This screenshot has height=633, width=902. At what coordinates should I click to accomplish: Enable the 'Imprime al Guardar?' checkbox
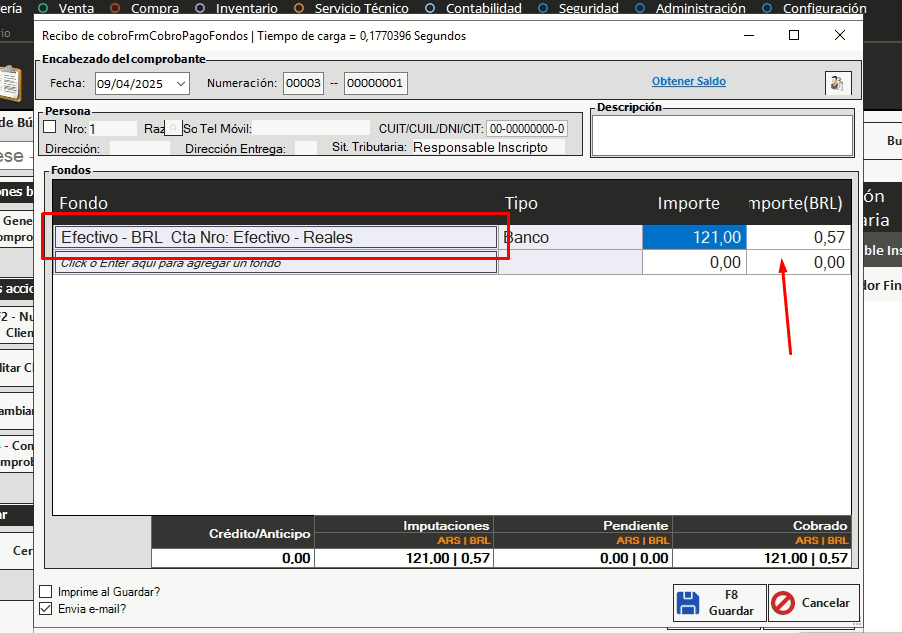pyautogui.click(x=45, y=591)
